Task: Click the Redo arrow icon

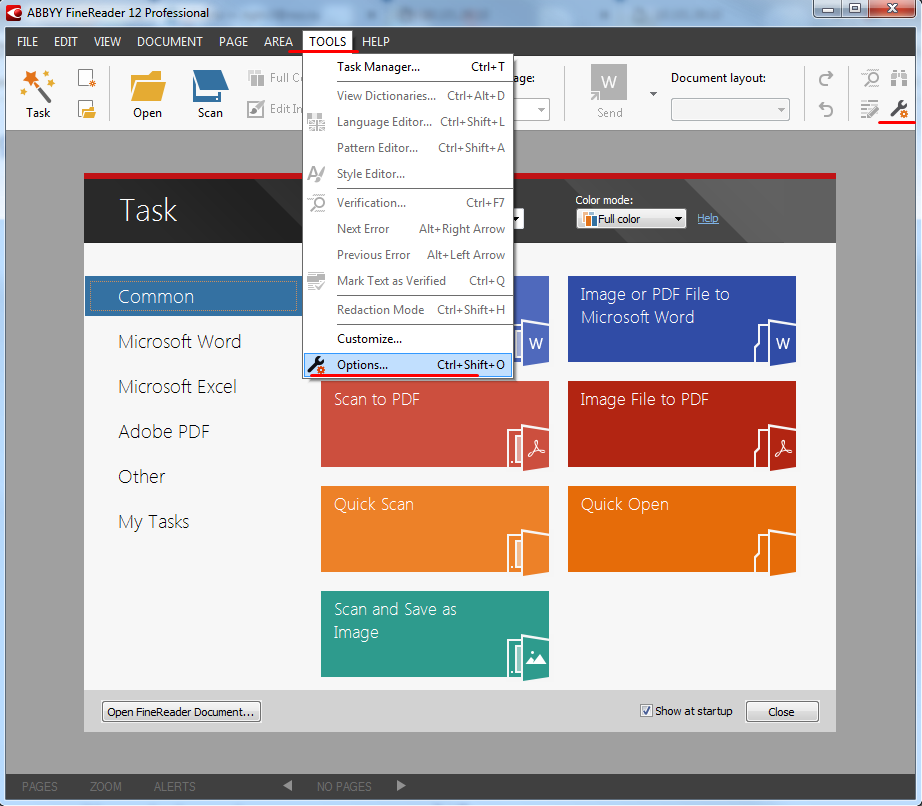Action: point(825,79)
